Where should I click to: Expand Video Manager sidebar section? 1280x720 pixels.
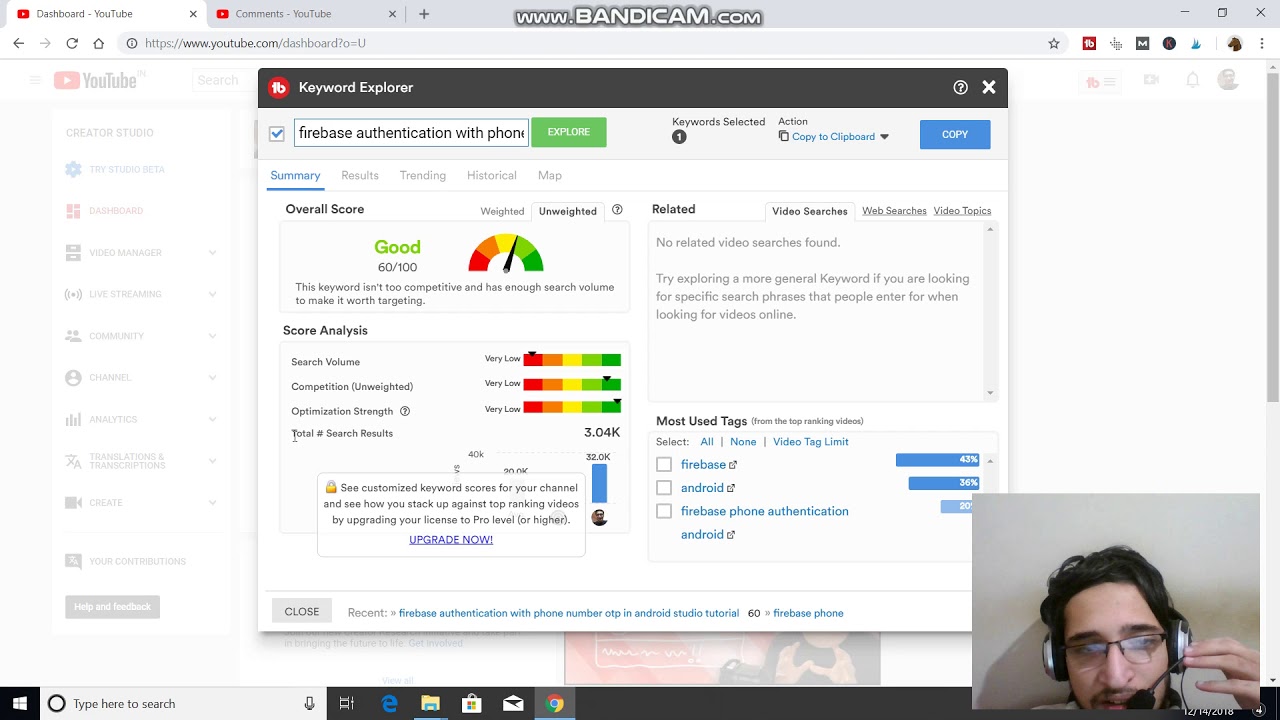[212, 253]
